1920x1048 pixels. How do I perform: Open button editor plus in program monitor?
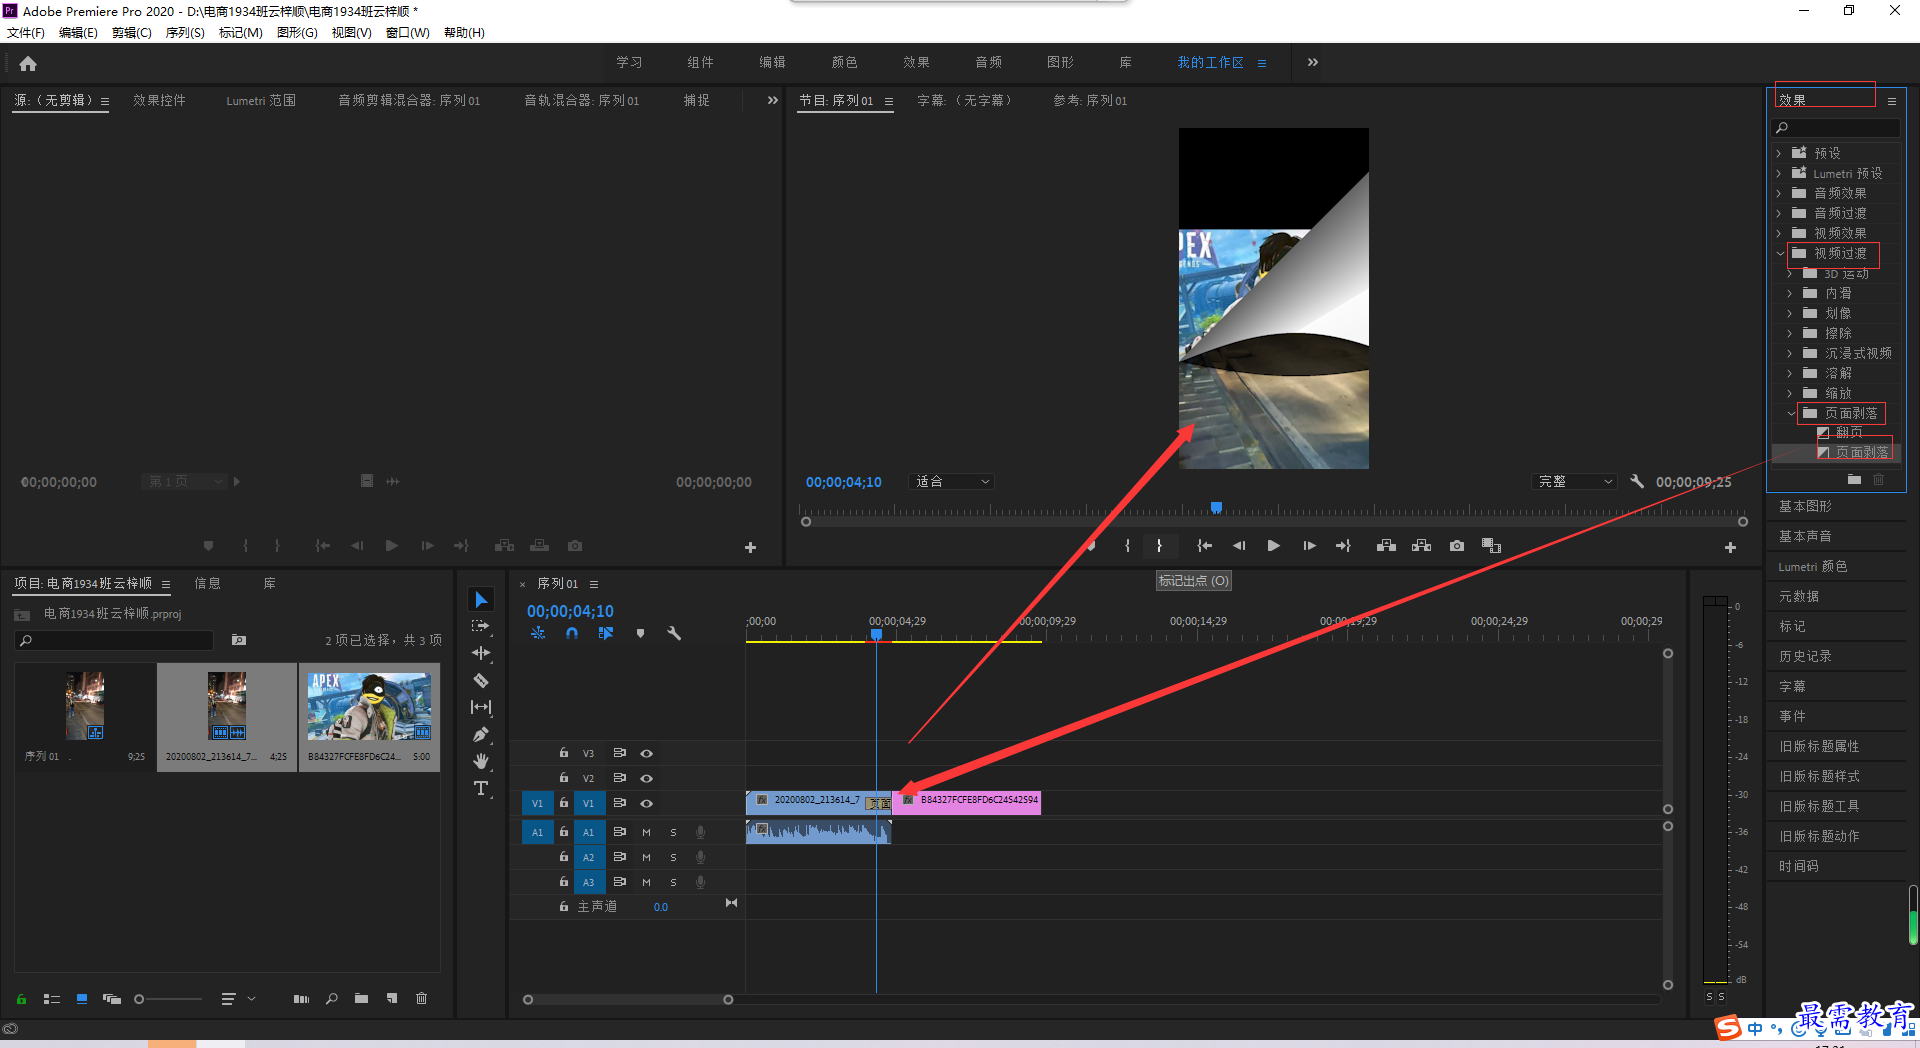click(x=1730, y=547)
